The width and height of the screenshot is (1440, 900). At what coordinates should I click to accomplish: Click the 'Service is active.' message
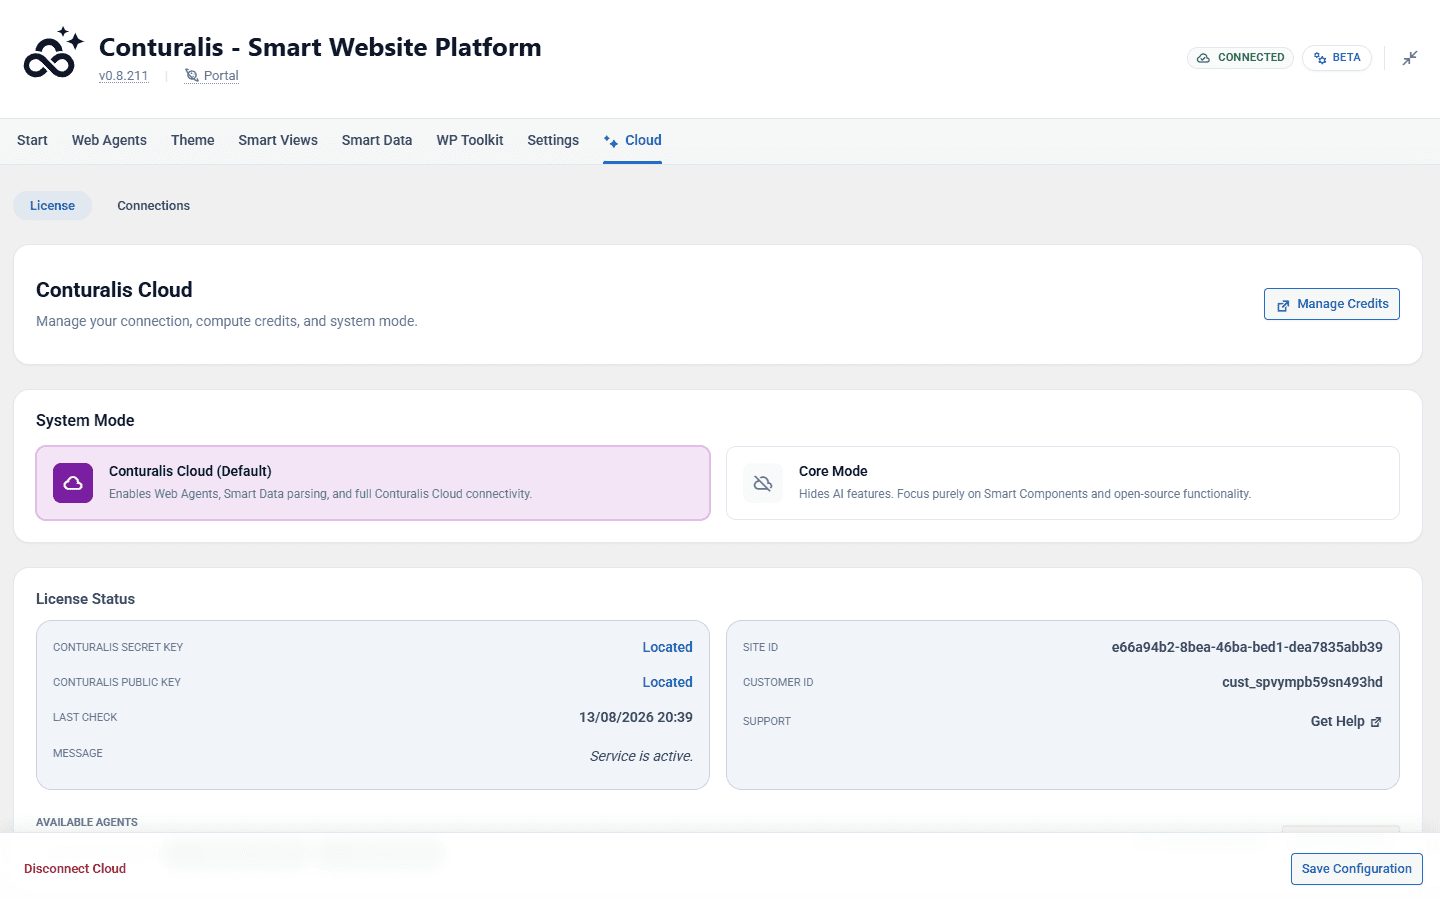click(641, 756)
